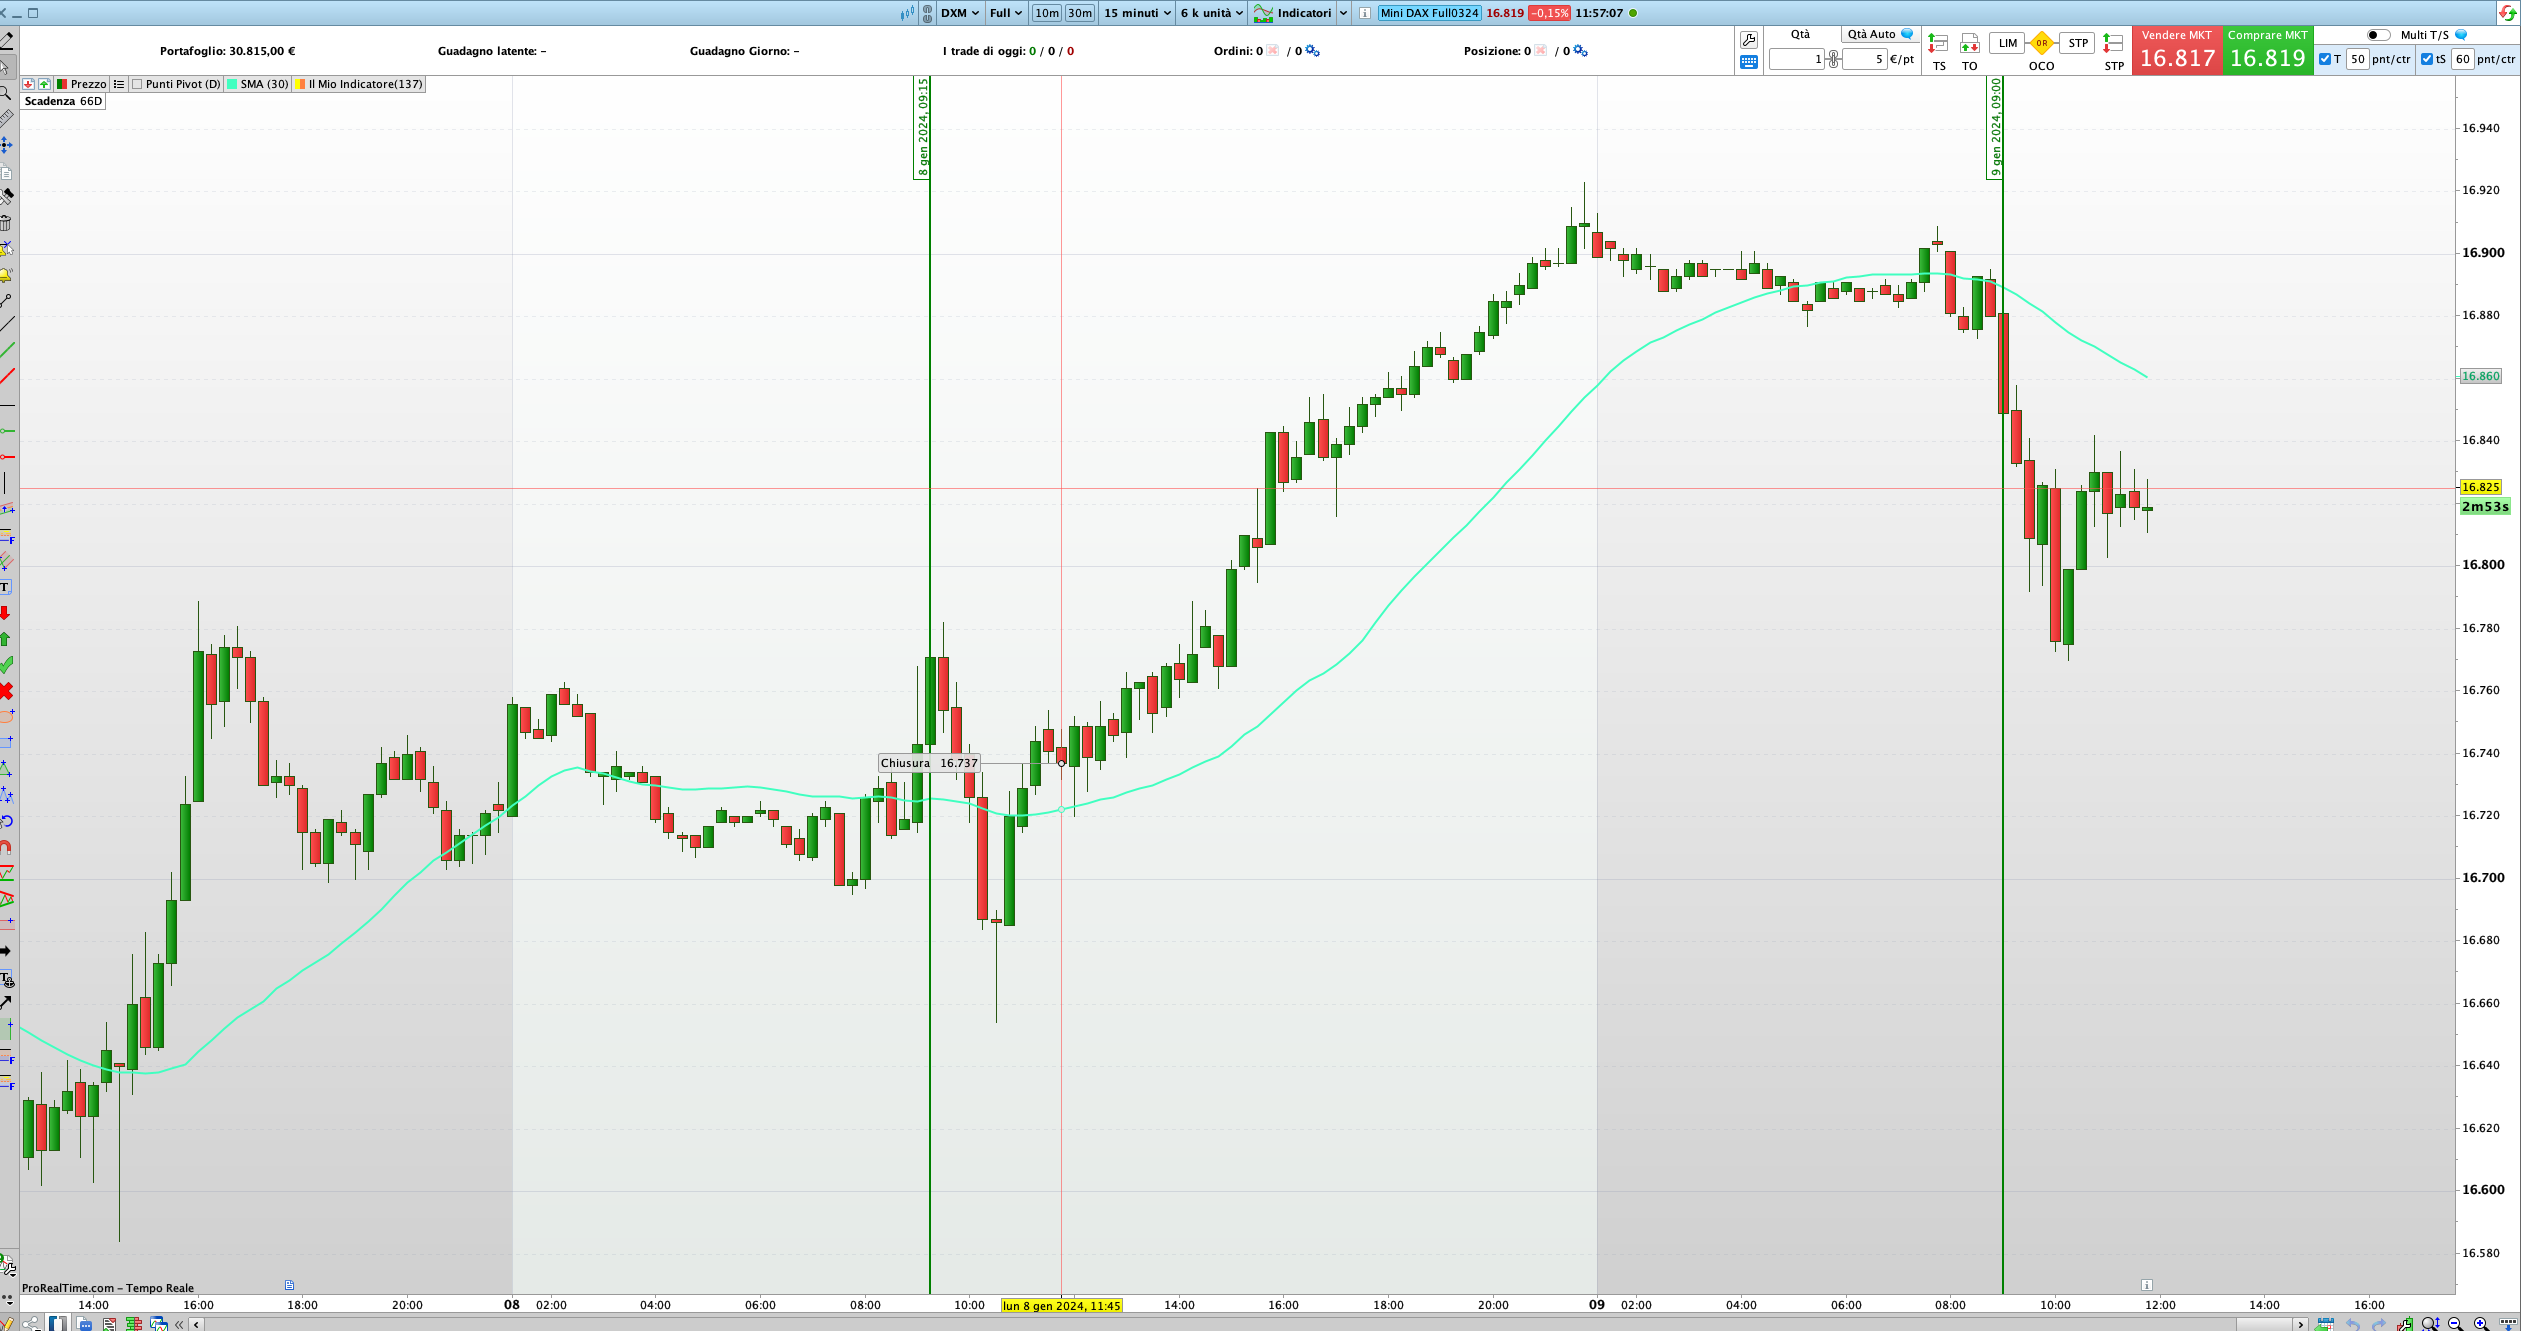The height and width of the screenshot is (1331, 2521).
Task: Select the red line drawing tool
Action: (7, 376)
